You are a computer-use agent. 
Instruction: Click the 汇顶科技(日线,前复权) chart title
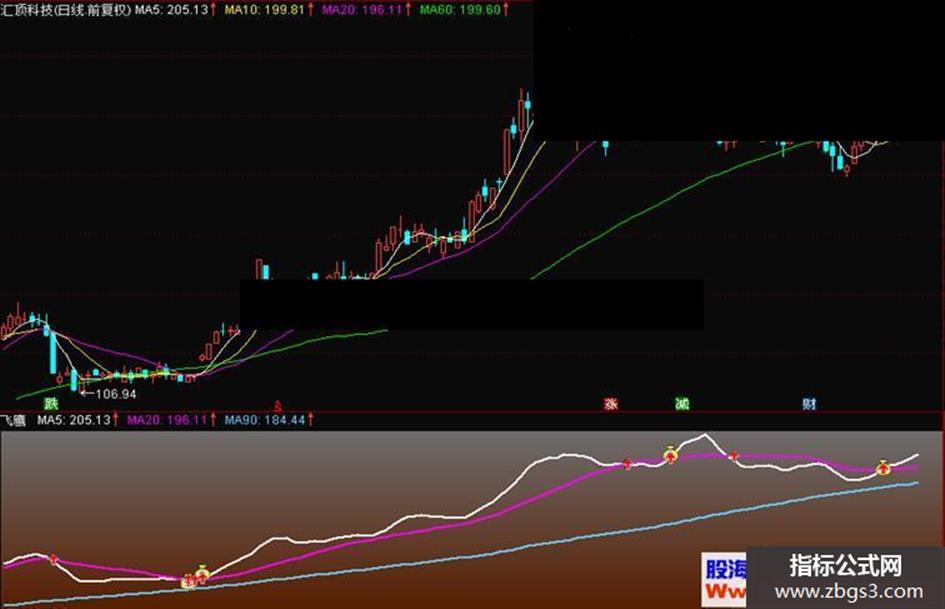point(65,10)
